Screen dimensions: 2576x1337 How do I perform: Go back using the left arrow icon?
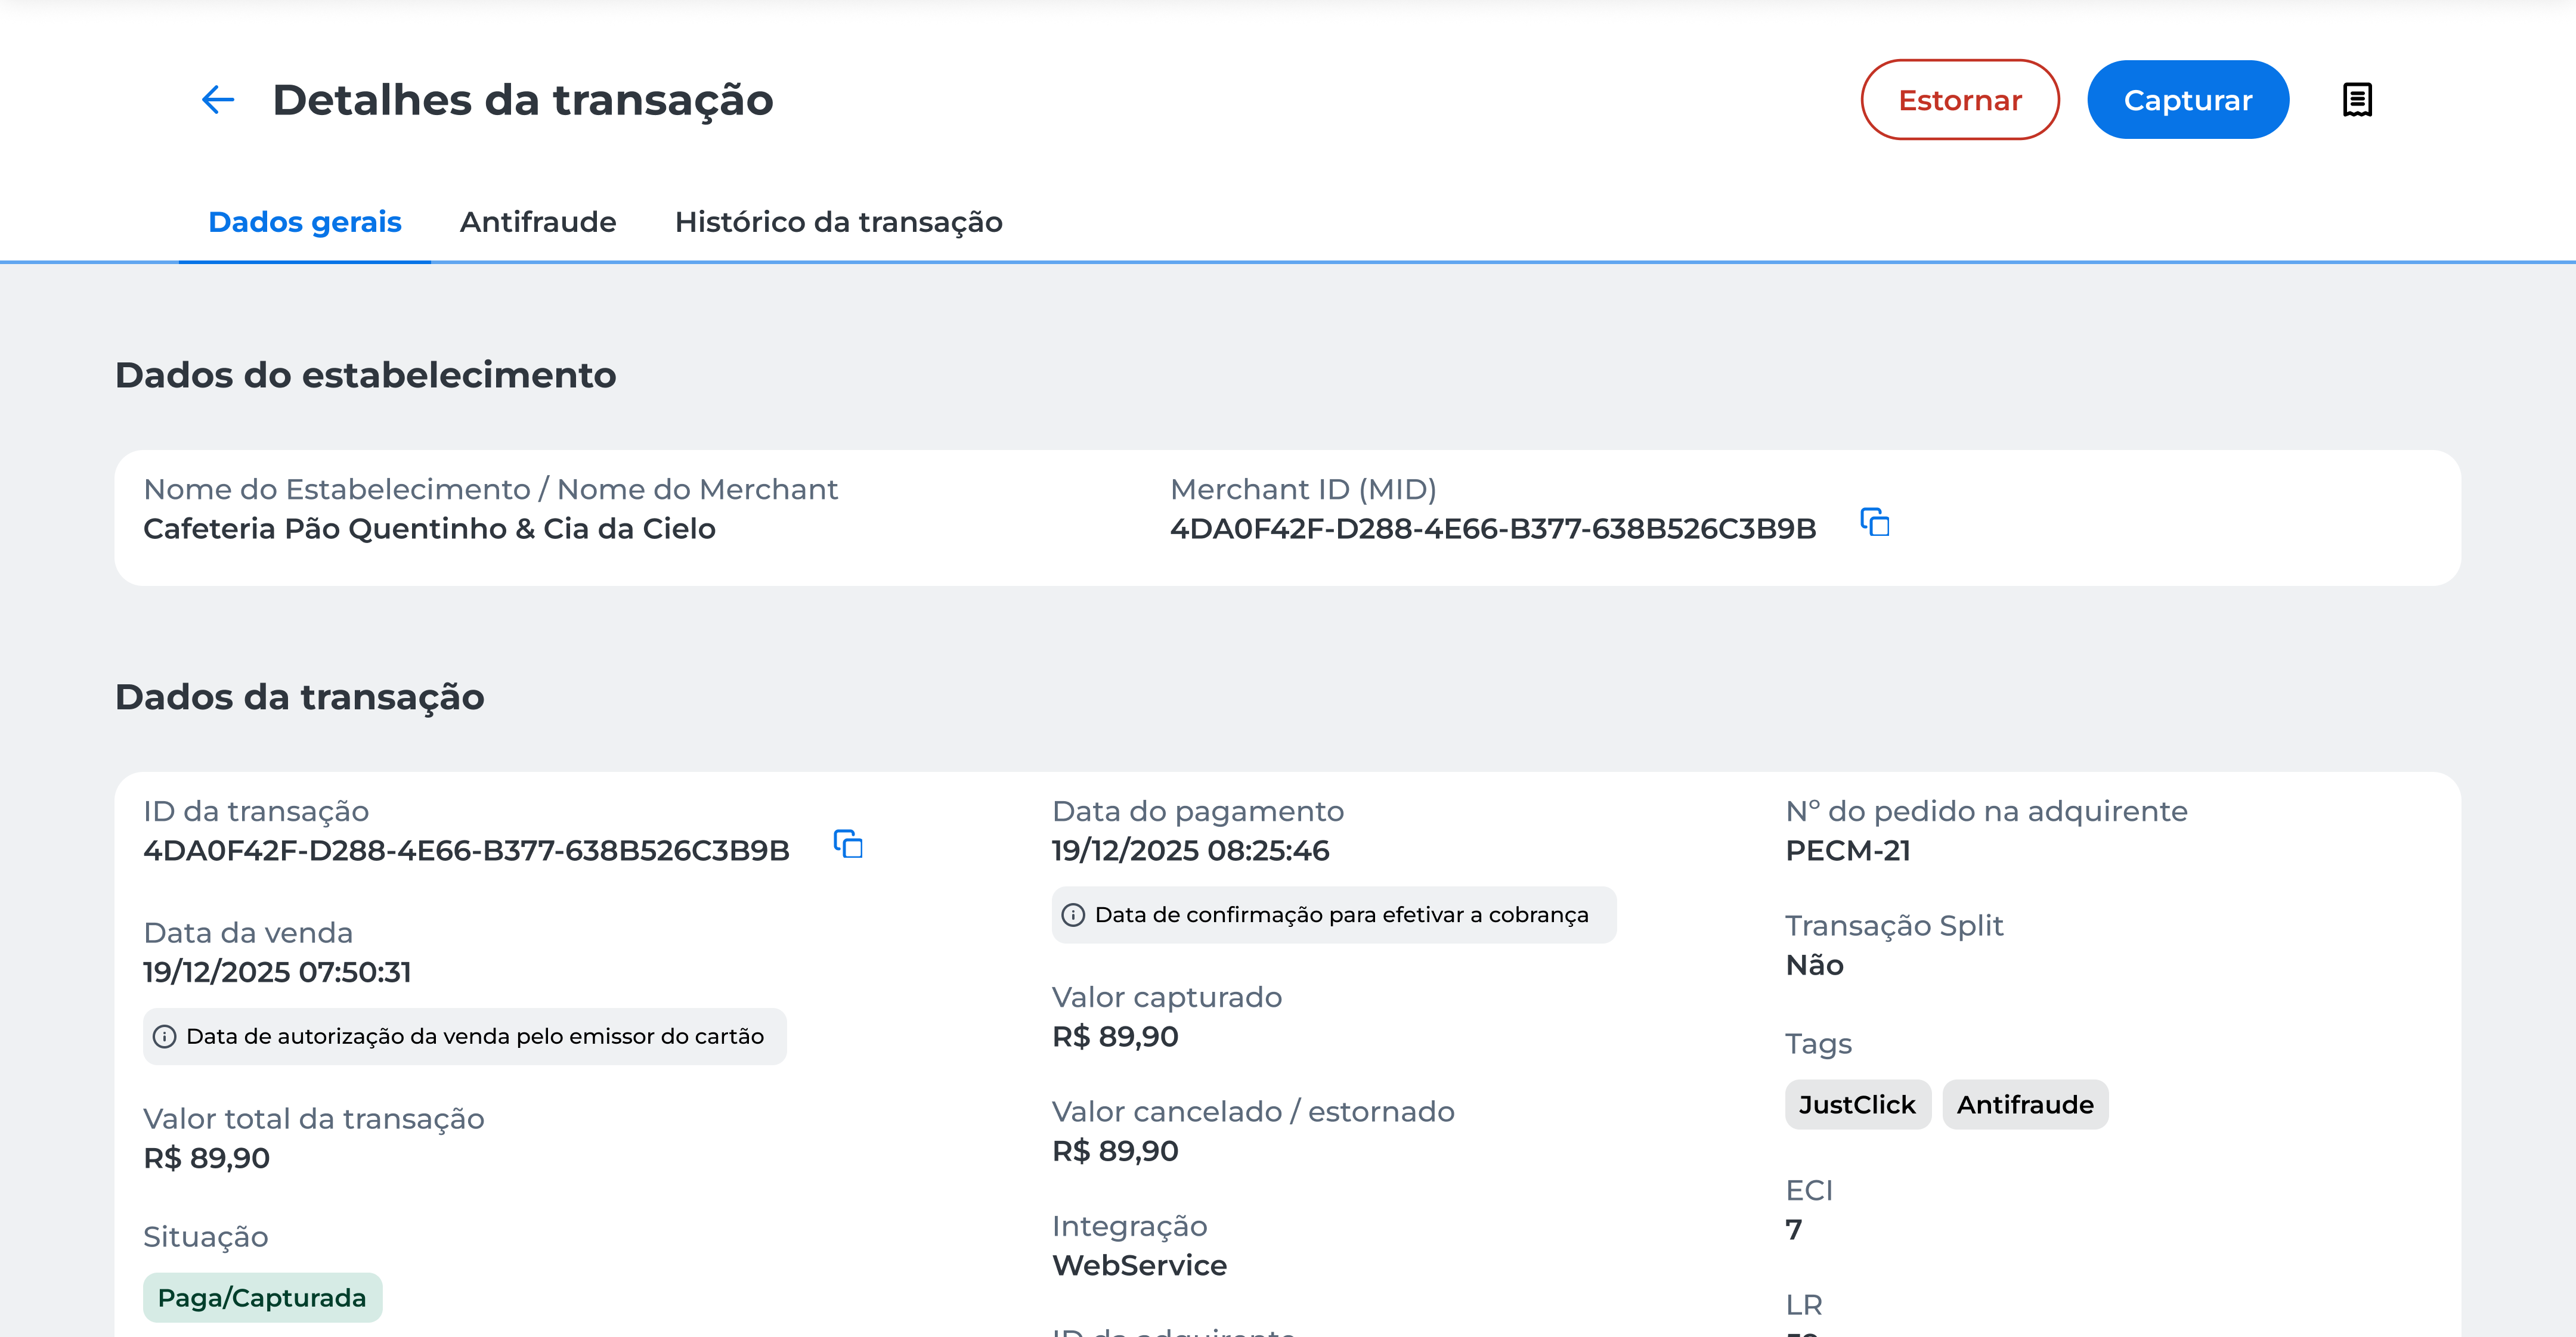[x=218, y=100]
